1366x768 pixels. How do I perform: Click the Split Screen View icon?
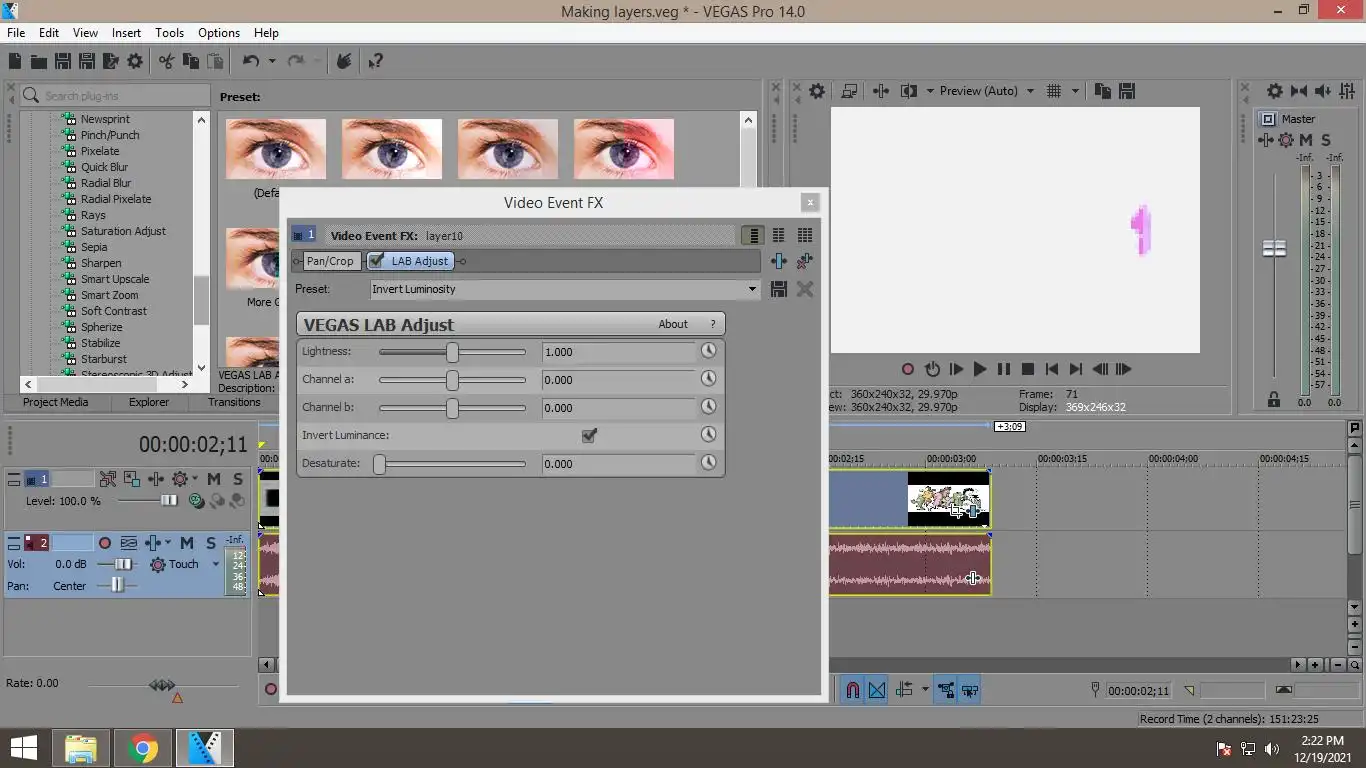point(908,91)
